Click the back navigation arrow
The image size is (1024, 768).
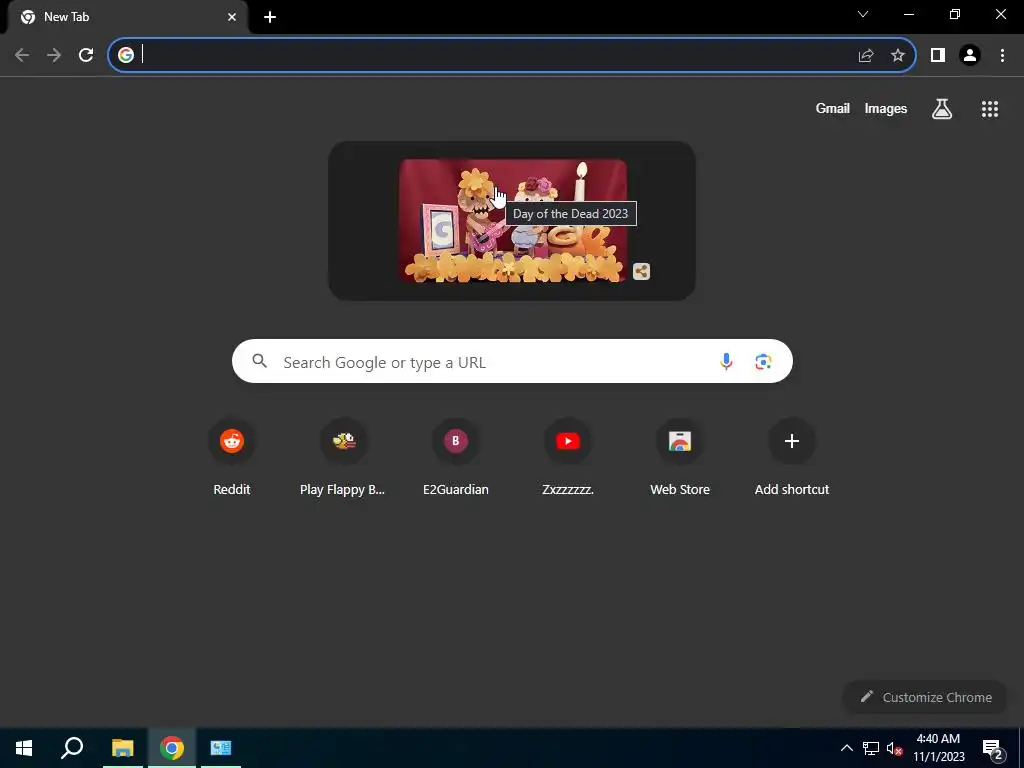click(x=22, y=56)
